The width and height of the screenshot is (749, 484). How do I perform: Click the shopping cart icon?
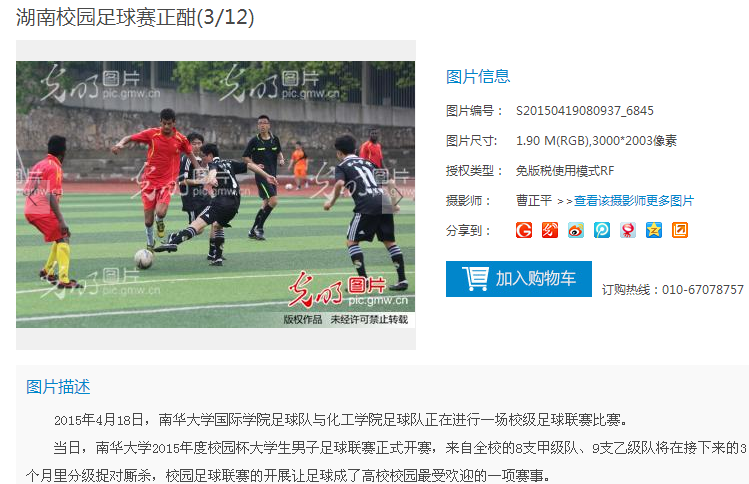click(475, 279)
